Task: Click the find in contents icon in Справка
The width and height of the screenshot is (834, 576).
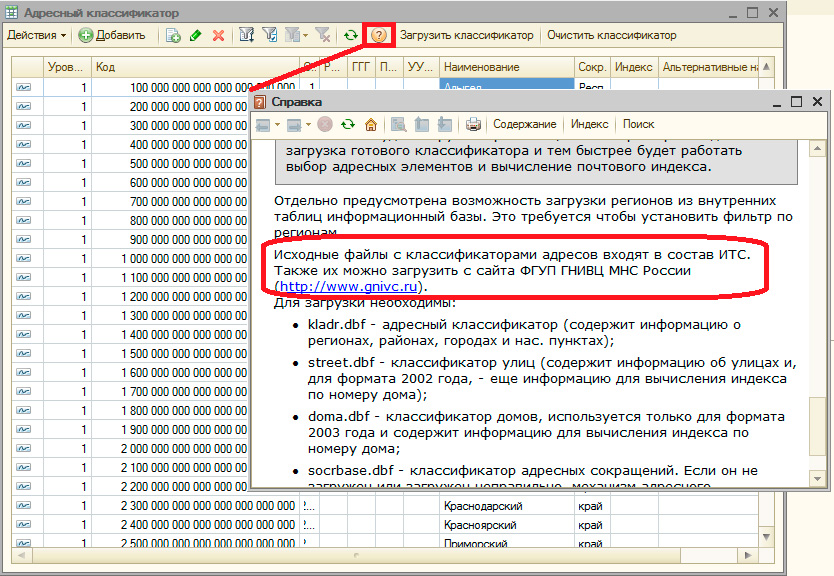Action: point(398,124)
